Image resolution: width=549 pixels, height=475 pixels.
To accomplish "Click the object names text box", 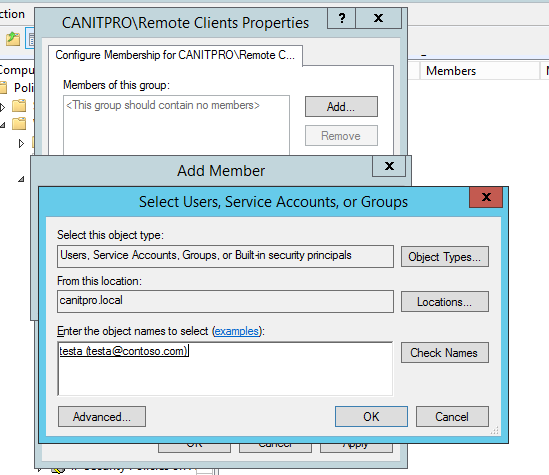I will click(225, 369).
